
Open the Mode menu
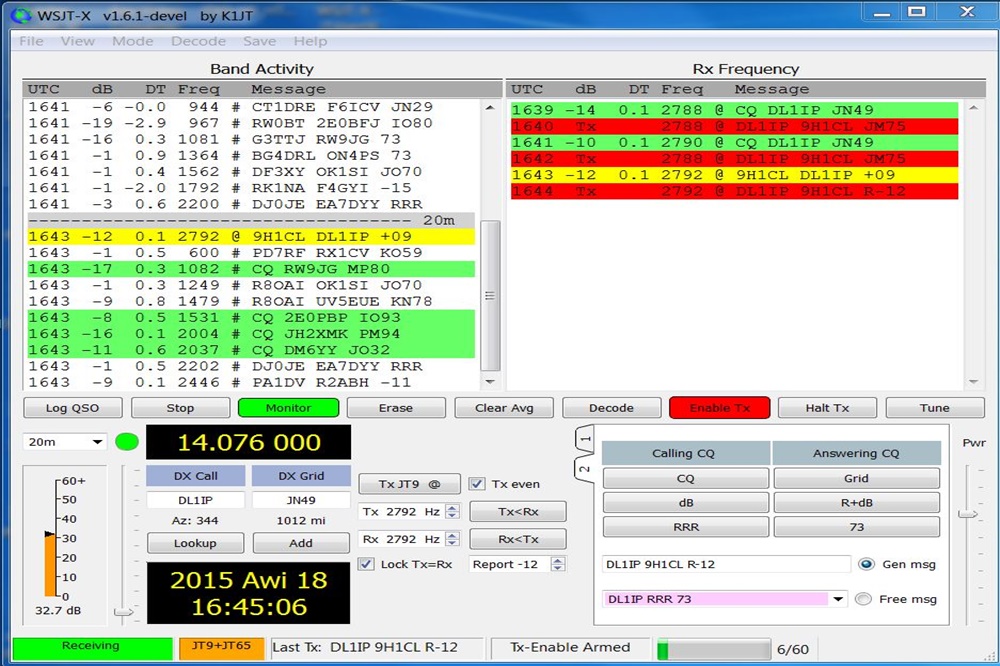click(132, 41)
